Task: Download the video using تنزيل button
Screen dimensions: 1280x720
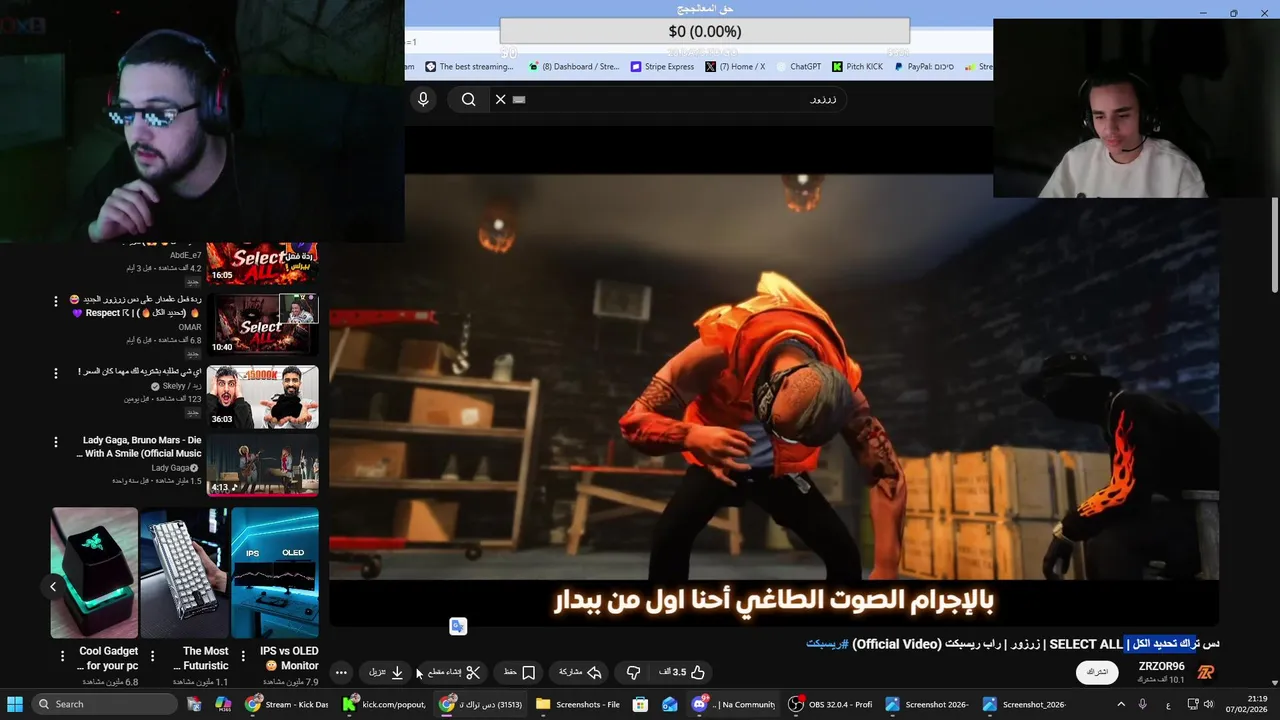Action: (387, 672)
